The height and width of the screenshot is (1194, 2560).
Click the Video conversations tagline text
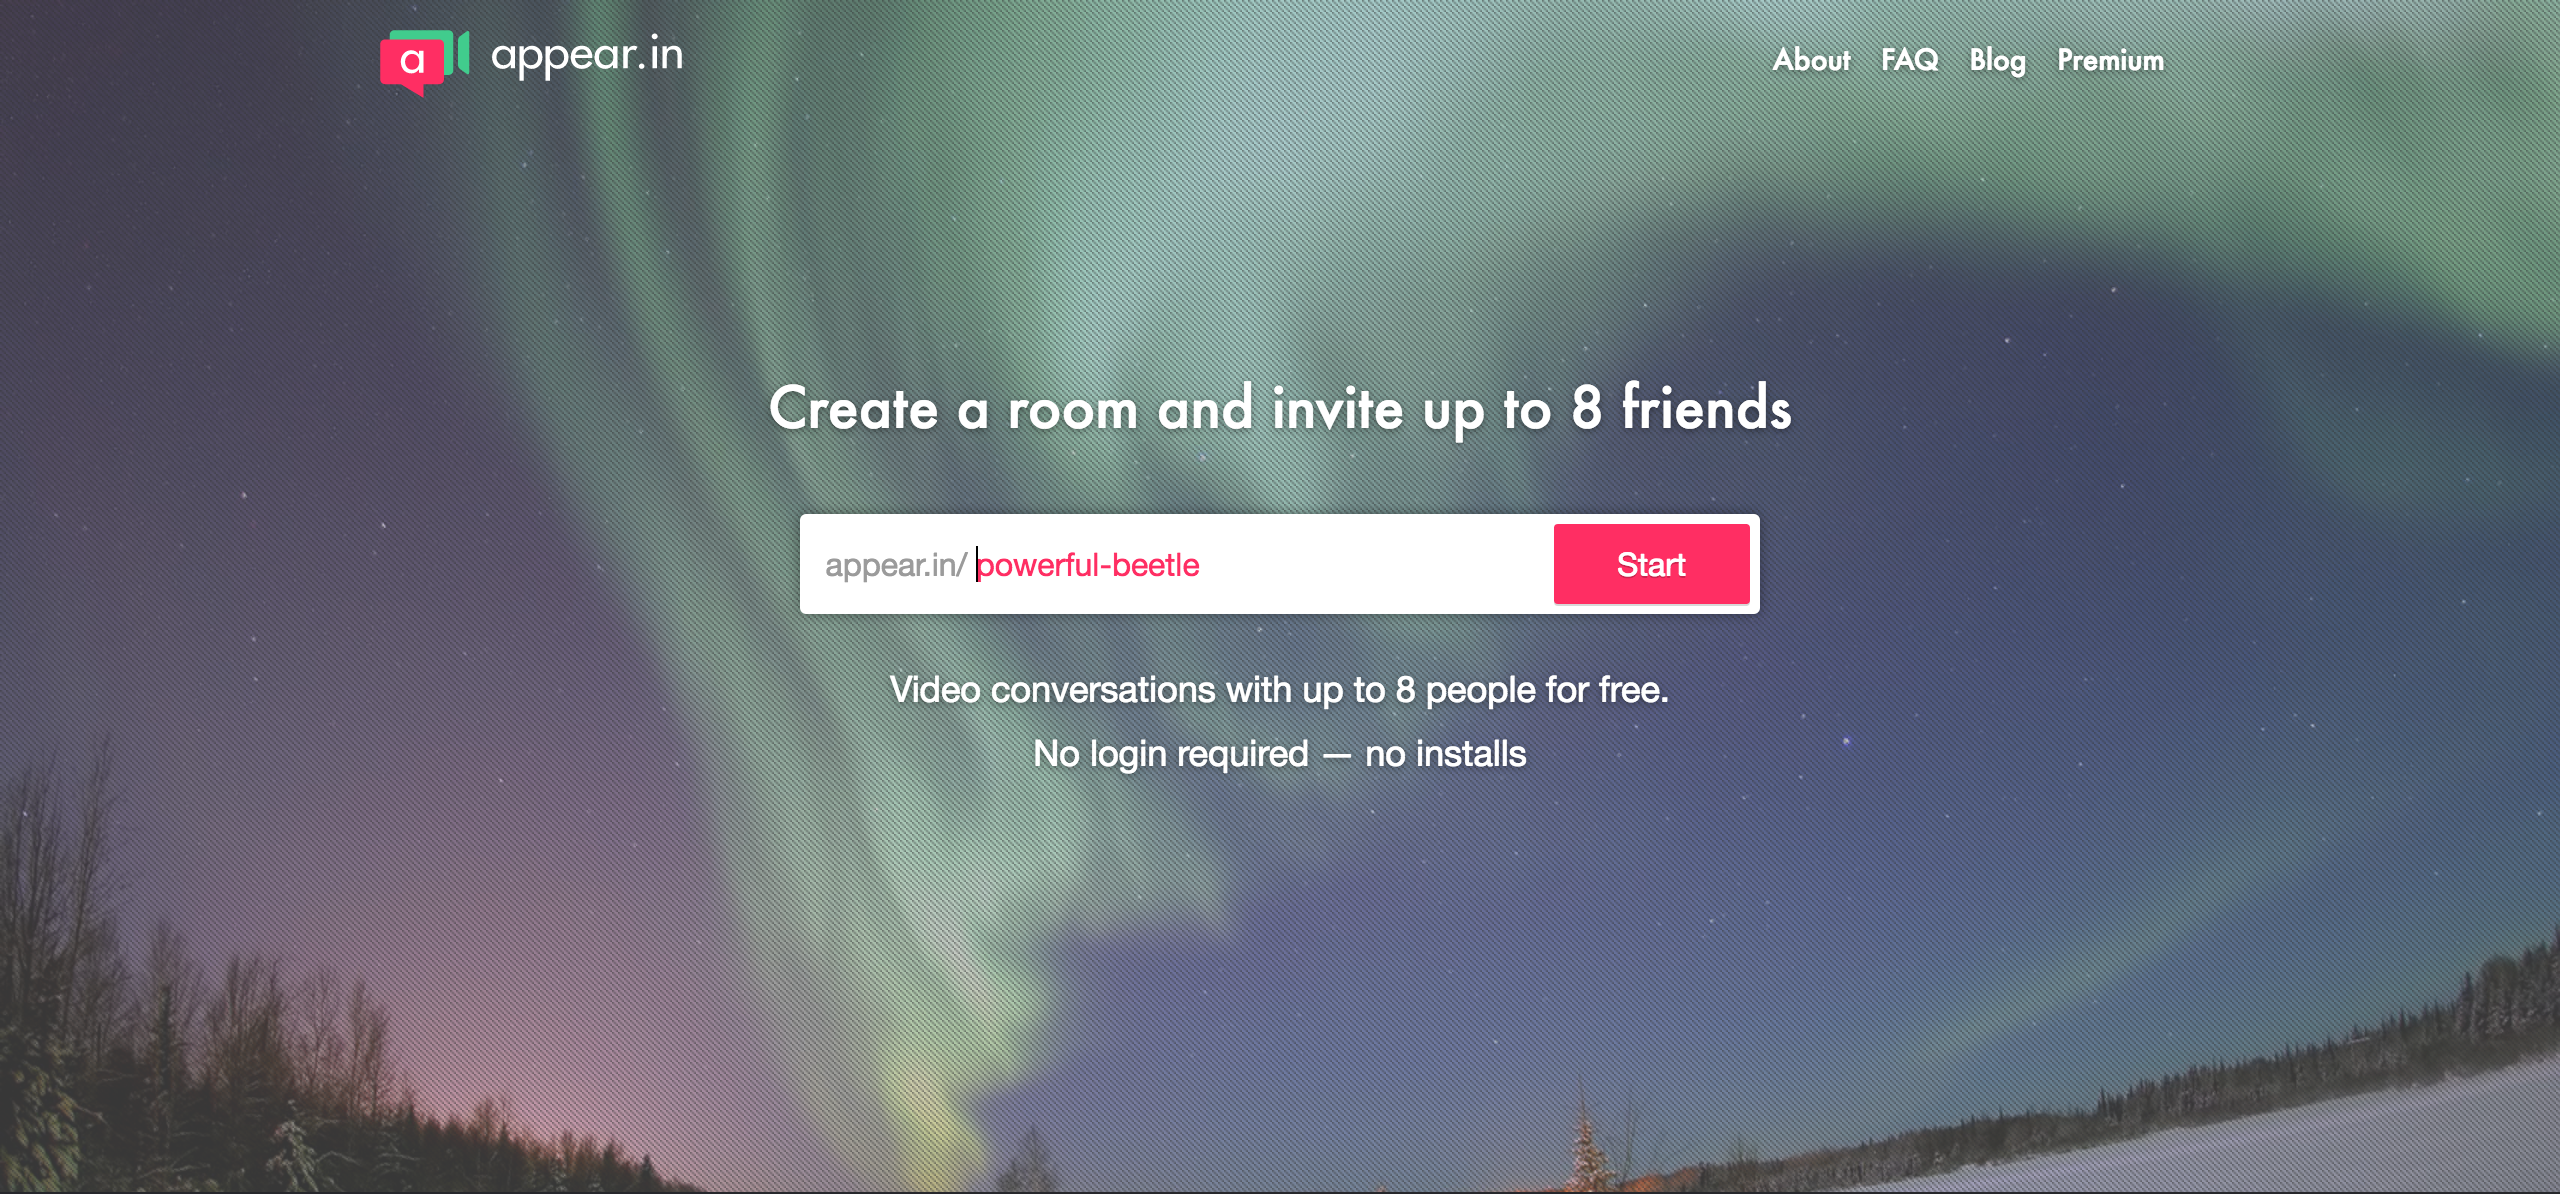(1279, 690)
